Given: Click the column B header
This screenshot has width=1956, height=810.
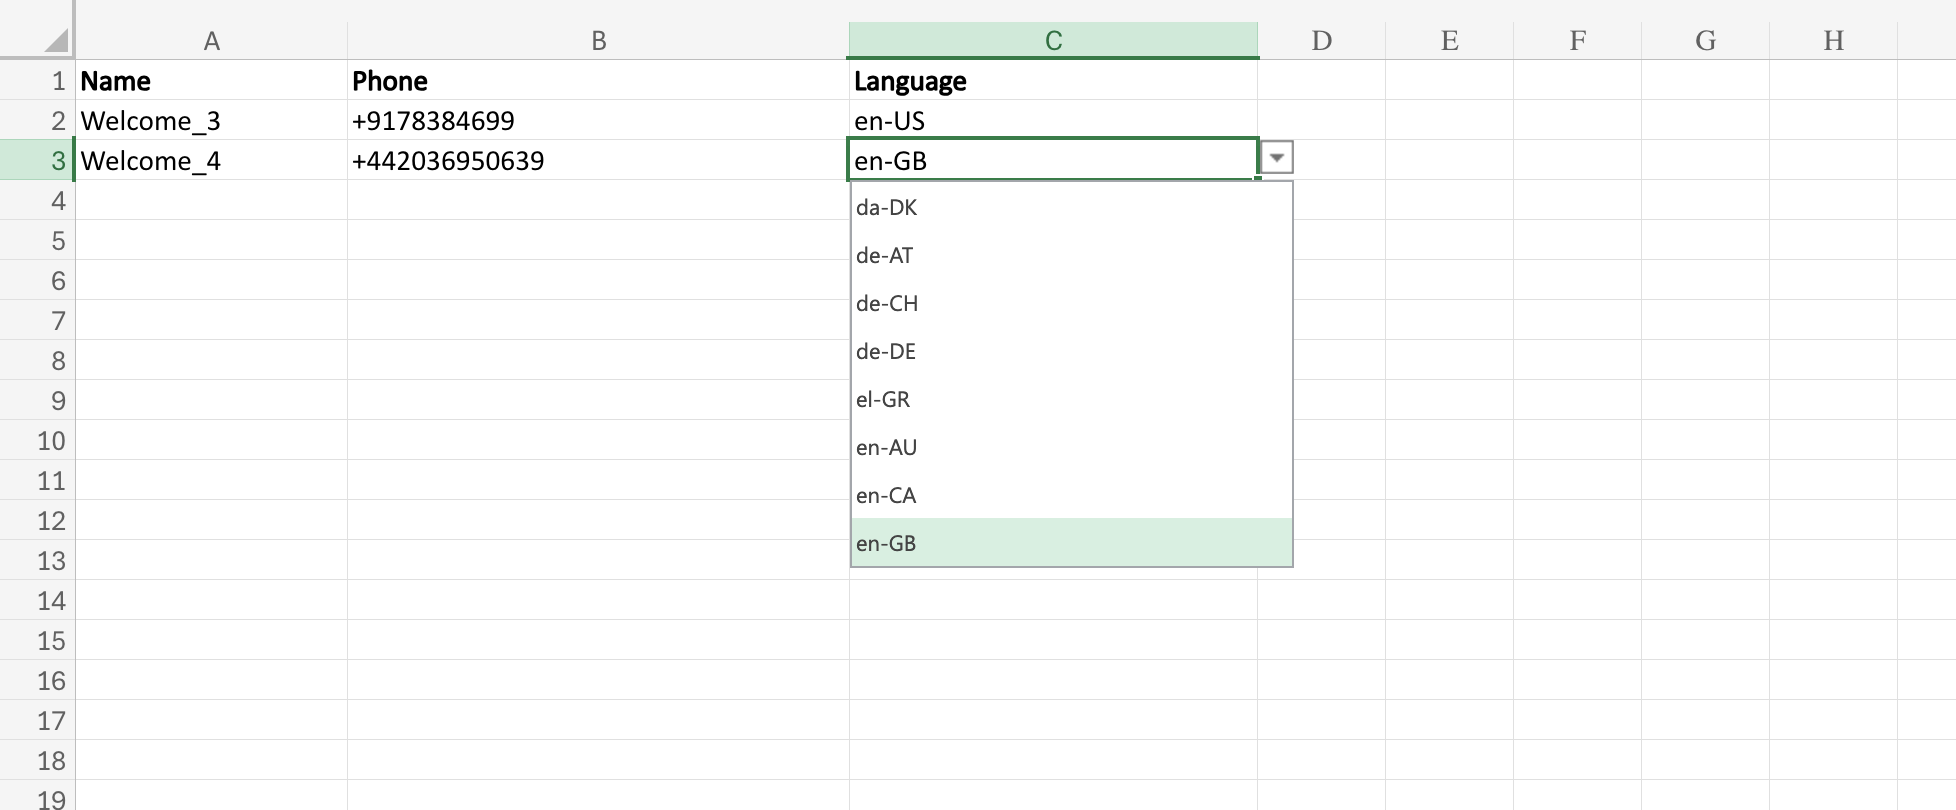Looking at the screenshot, I should [x=598, y=41].
